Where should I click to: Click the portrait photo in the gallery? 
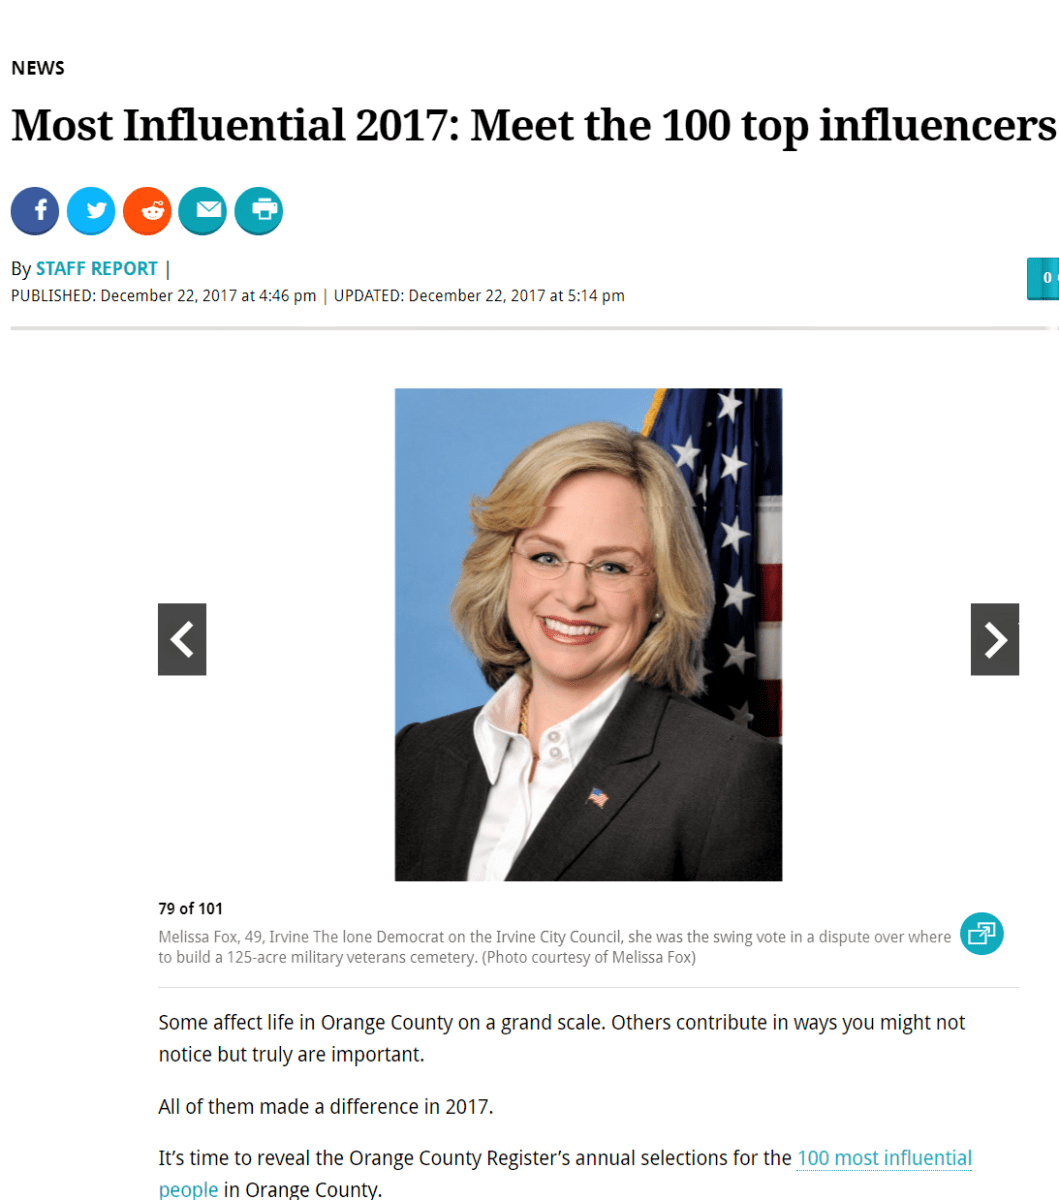[588, 634]
